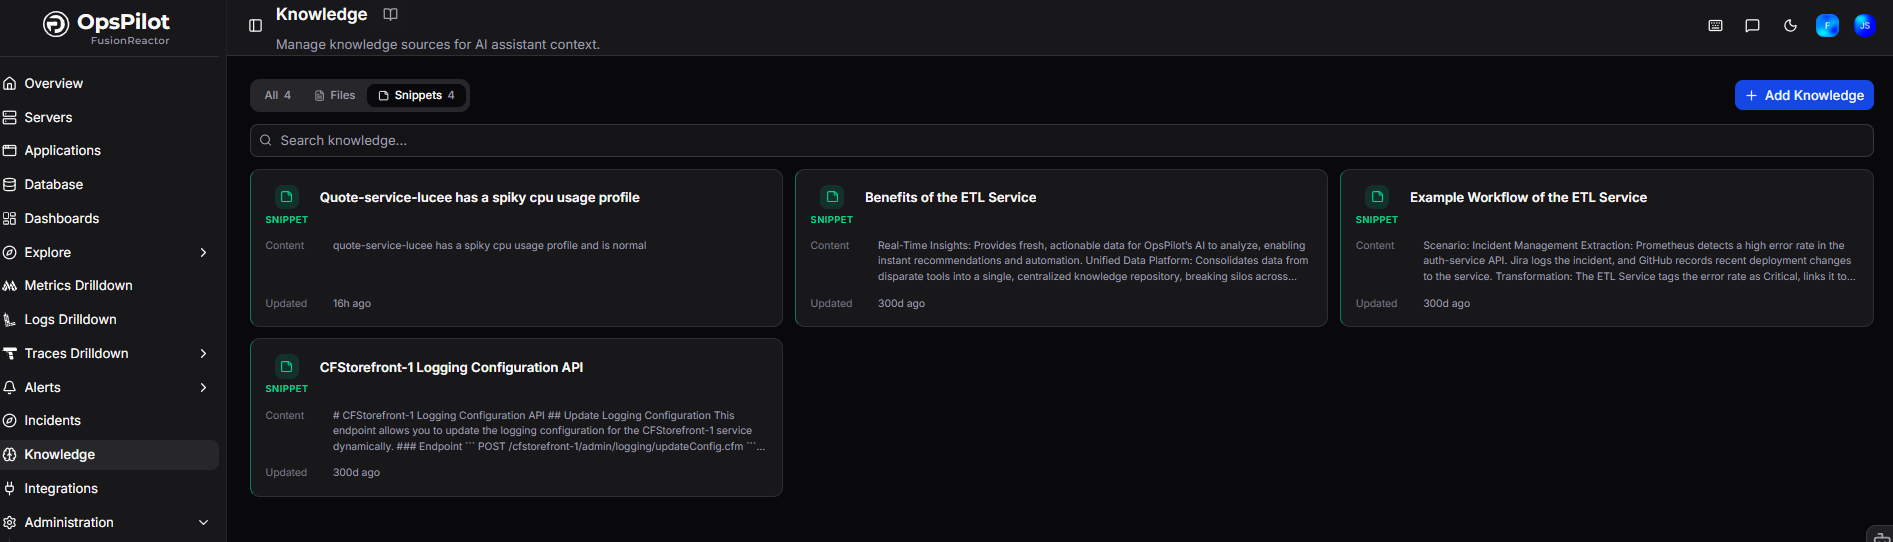Open keyboard shortcuts icon in header
This screenshot has width=1893, height=542.
(x=1715, y=26)
